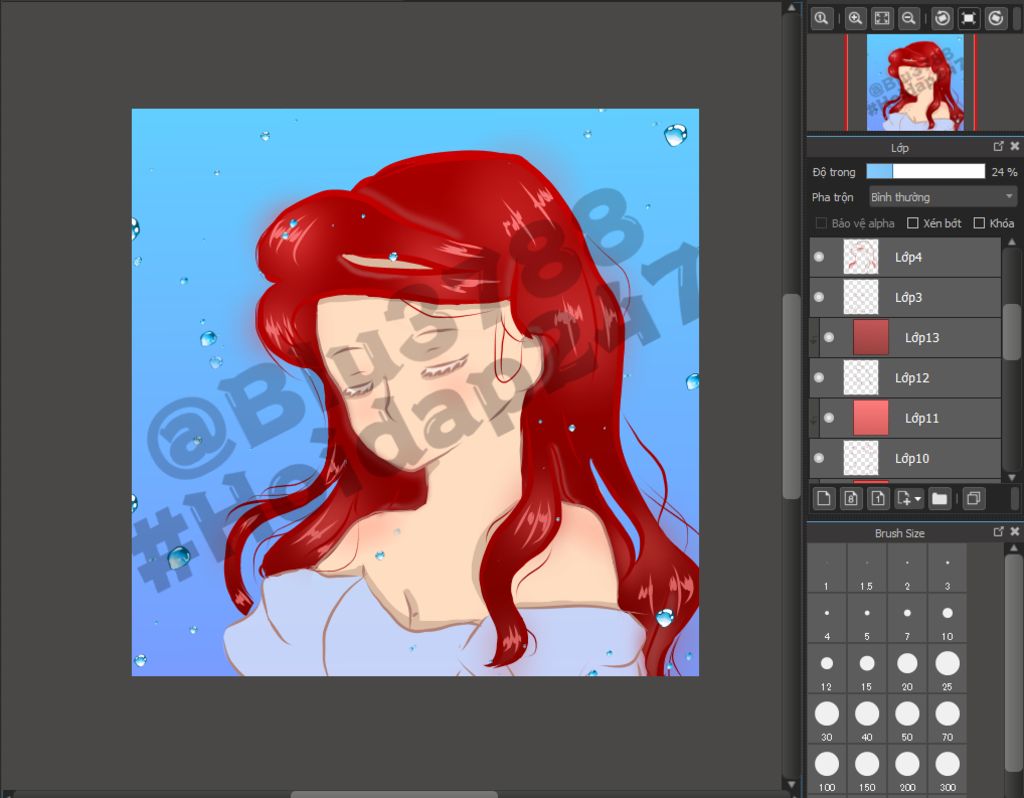Screen dimensions: 1024x798
Task: Select the Lớp3 layer name
Action: (908, 297)
